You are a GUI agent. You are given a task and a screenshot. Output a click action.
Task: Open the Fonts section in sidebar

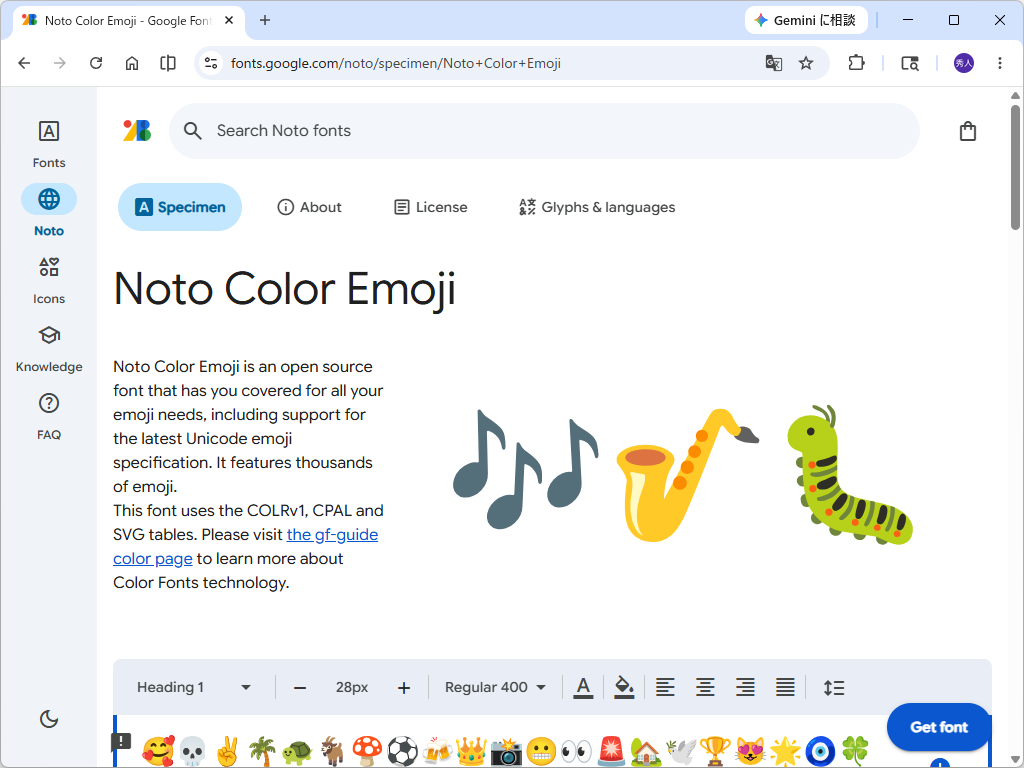pos(49,144)
